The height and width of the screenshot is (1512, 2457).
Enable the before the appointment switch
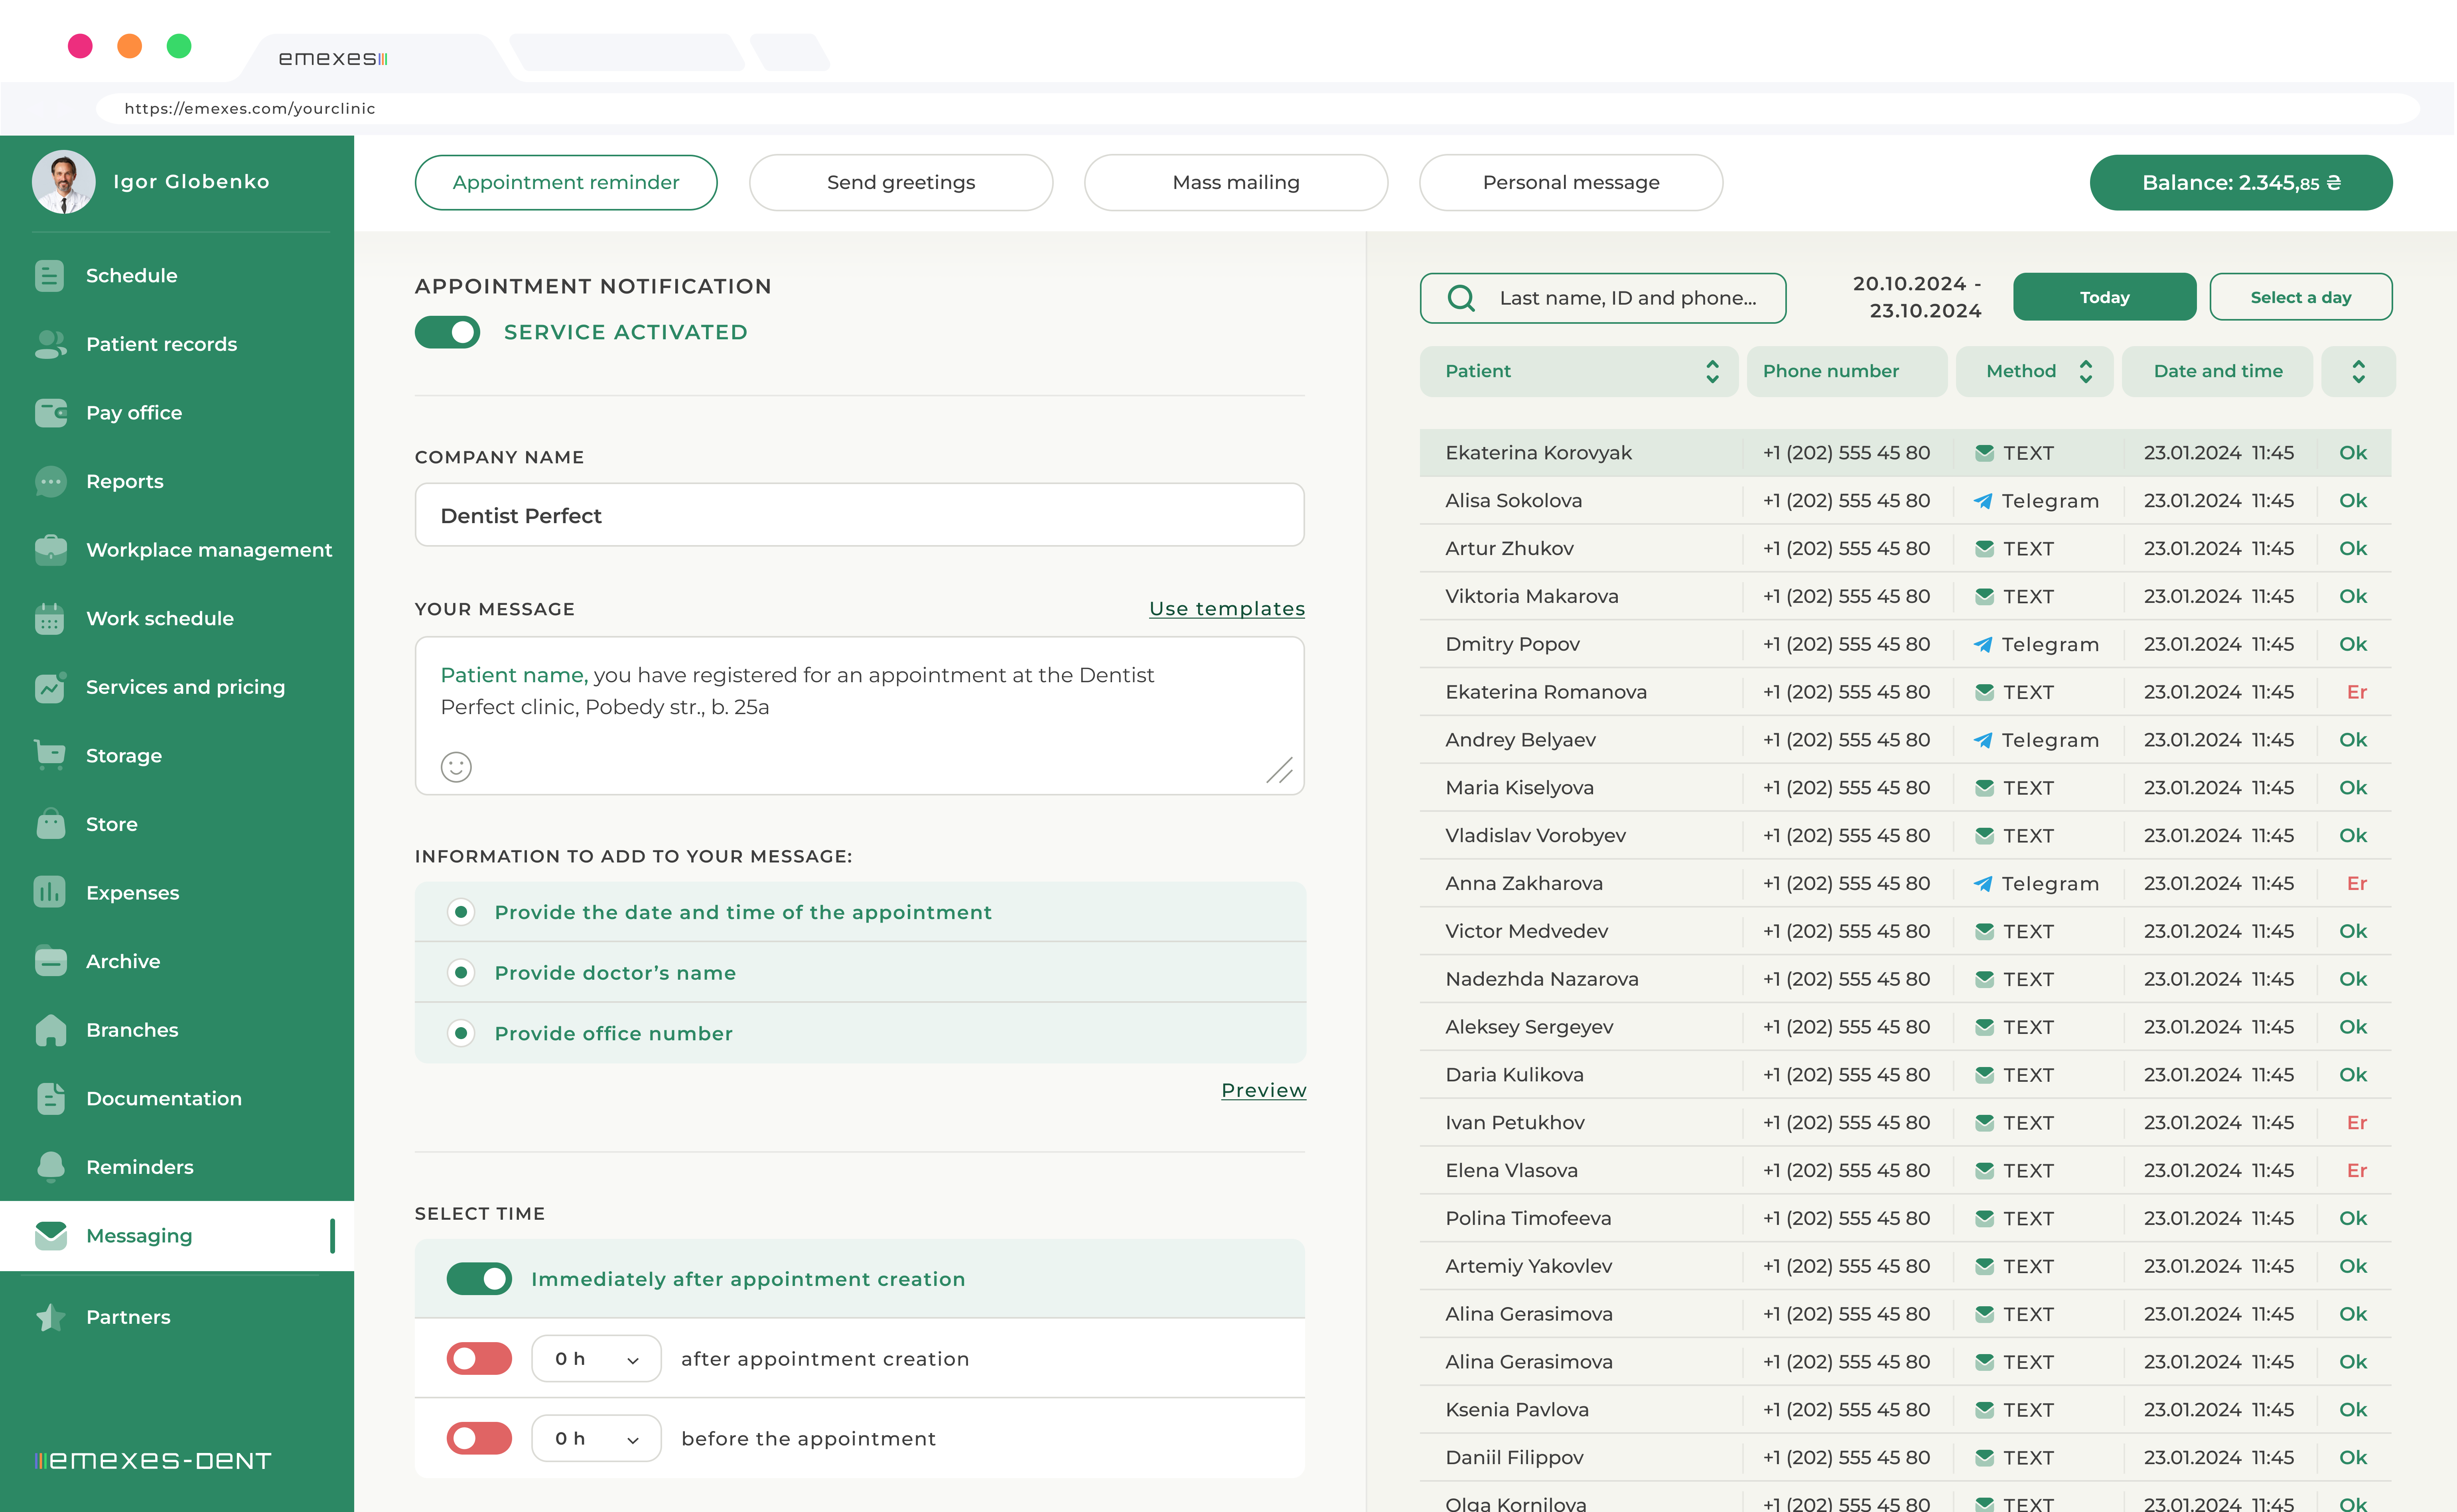click(479, 1438)
